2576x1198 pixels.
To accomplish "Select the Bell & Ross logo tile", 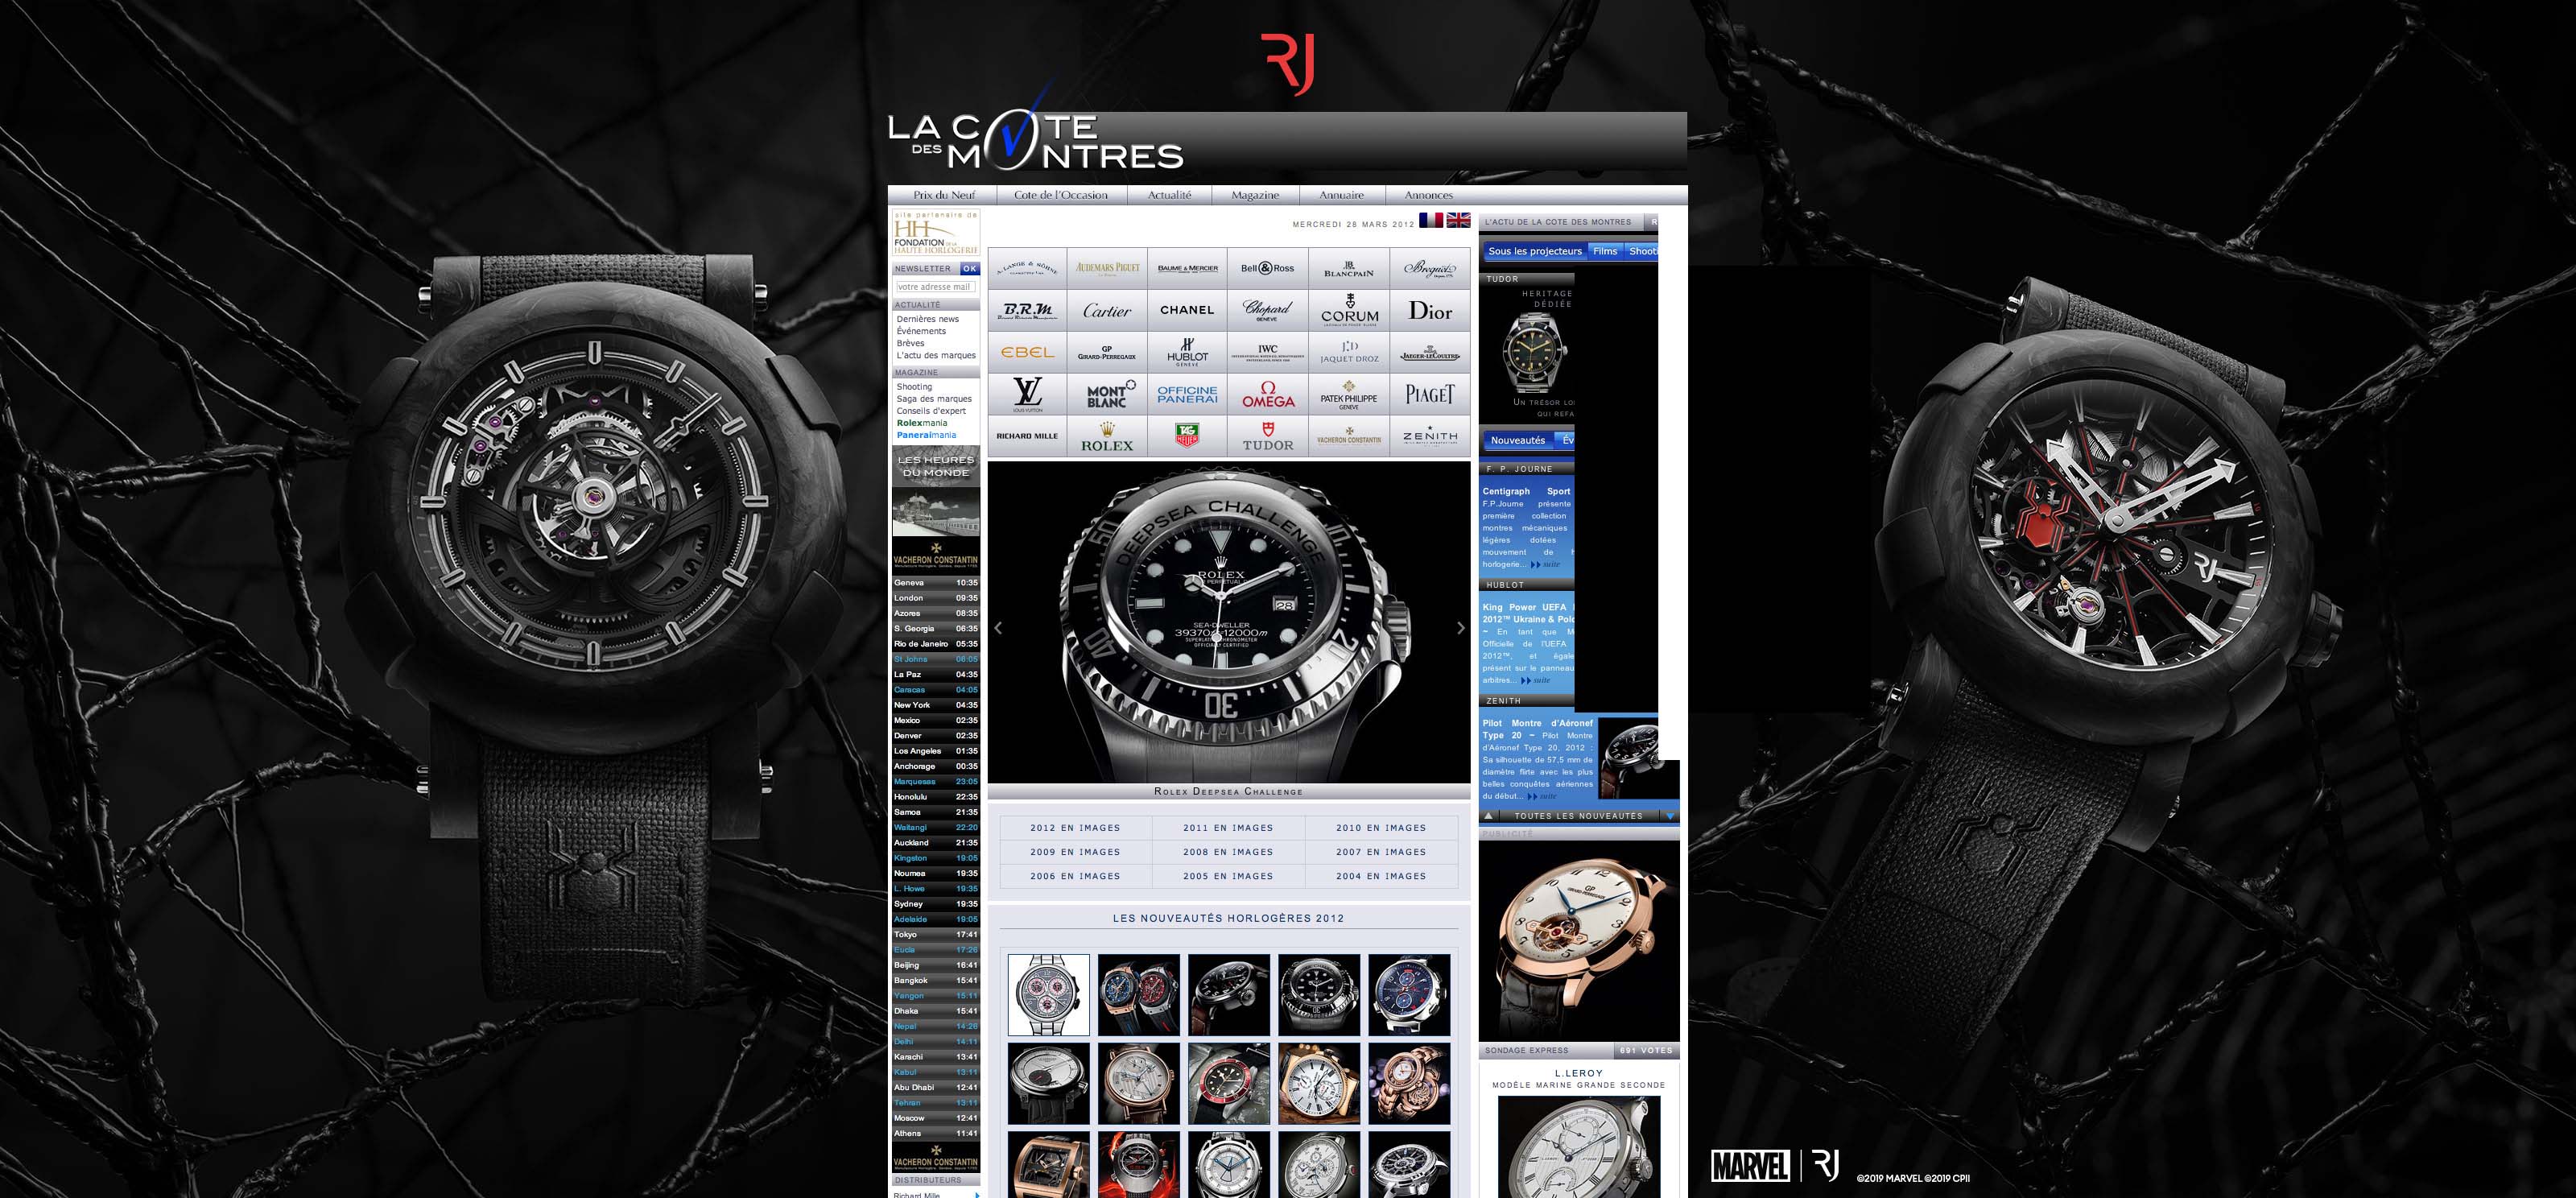I will 1268,268.
